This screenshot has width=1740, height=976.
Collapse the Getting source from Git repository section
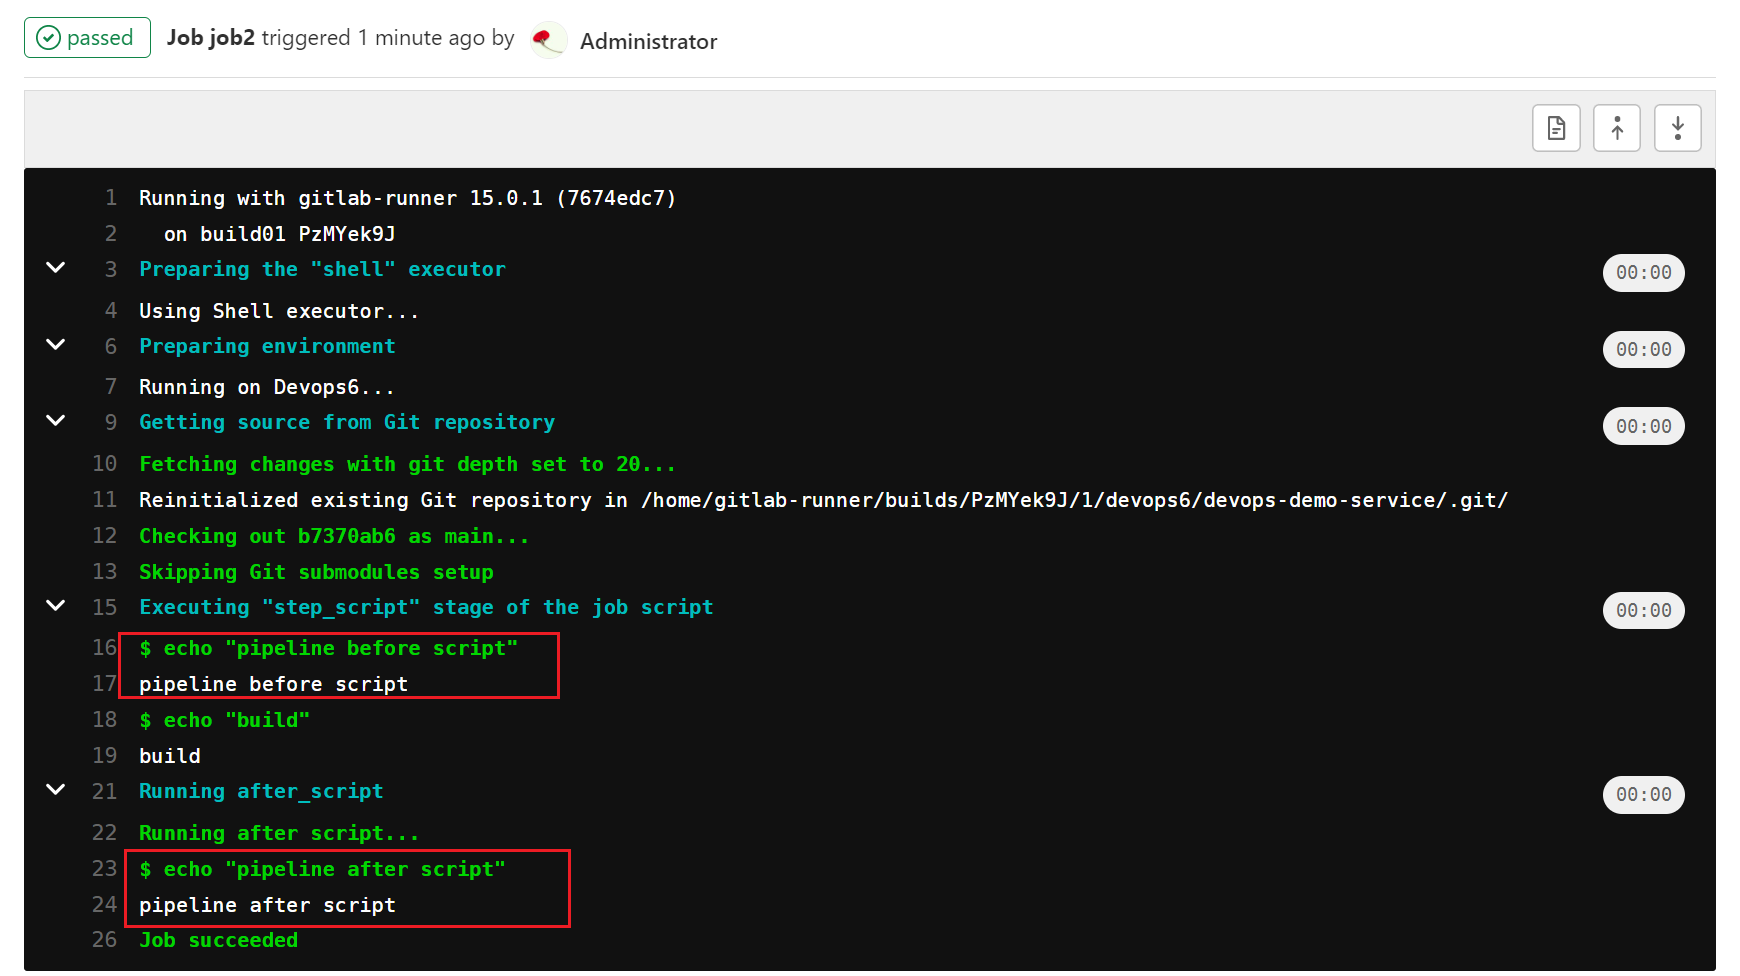(56, 421)
